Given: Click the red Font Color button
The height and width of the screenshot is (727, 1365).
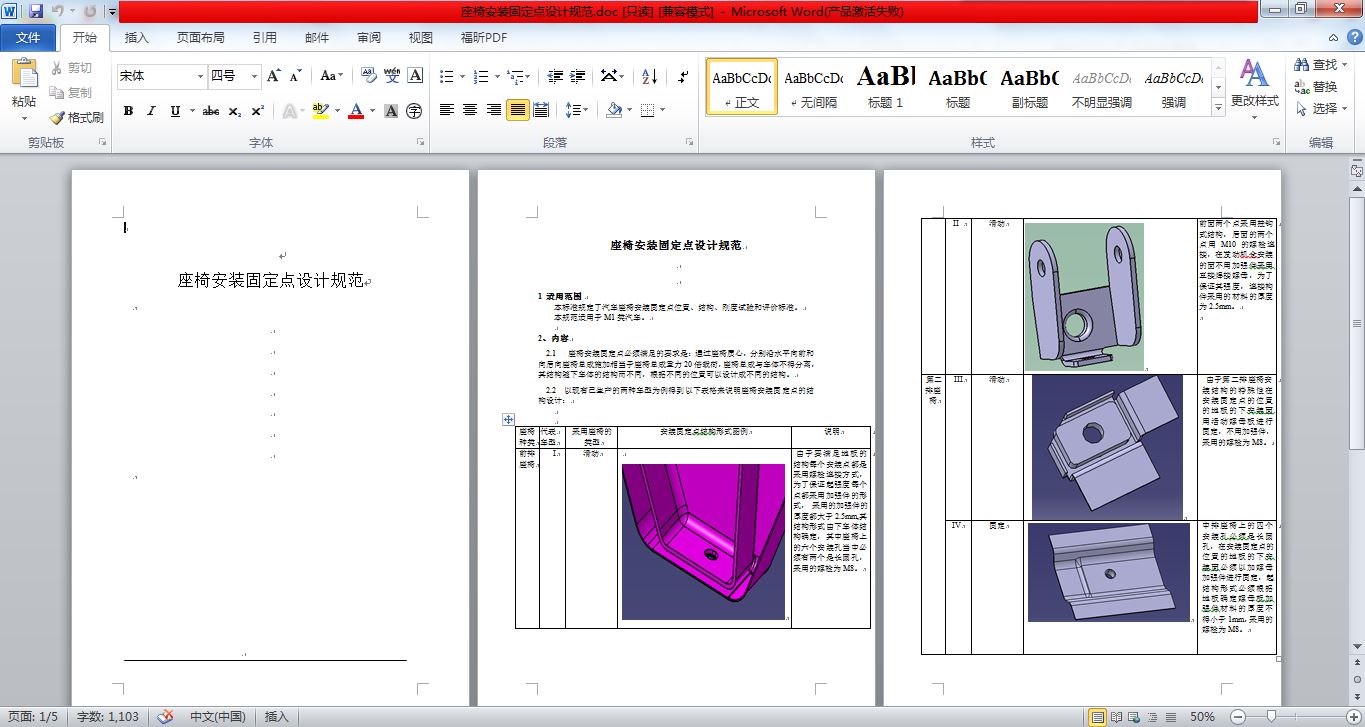Looking at the screenshot, I should 355,111.
